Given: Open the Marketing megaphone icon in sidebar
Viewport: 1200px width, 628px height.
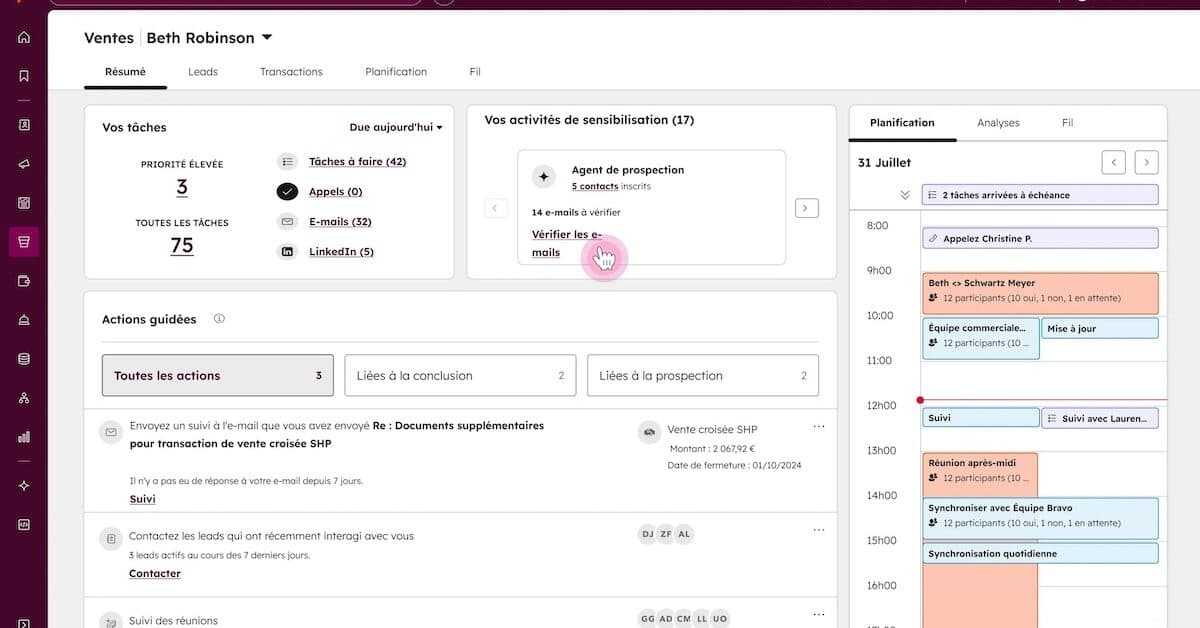Looking at the screenshot, I should (x=24, y=164).
